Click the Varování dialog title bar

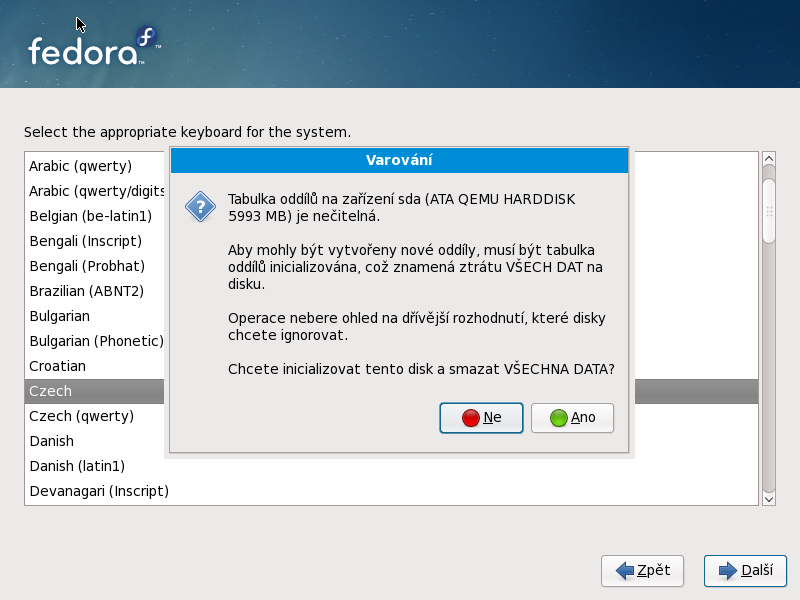point(399,160)
